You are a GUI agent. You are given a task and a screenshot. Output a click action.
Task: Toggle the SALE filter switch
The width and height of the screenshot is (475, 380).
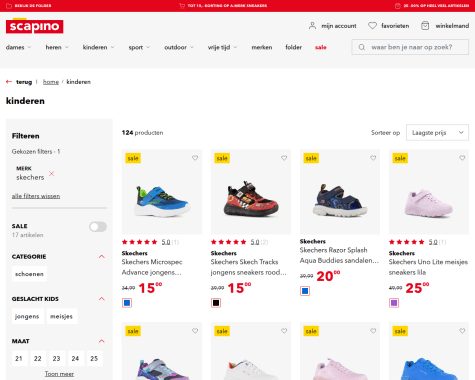coord(98,227)
